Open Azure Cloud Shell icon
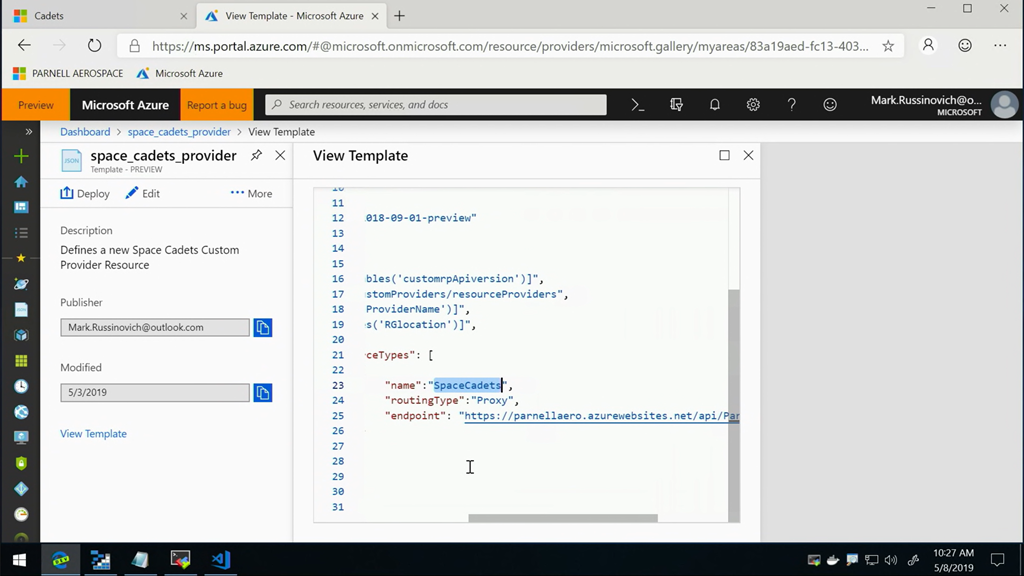Screen dimensions: 1024x576 point(638,105)
